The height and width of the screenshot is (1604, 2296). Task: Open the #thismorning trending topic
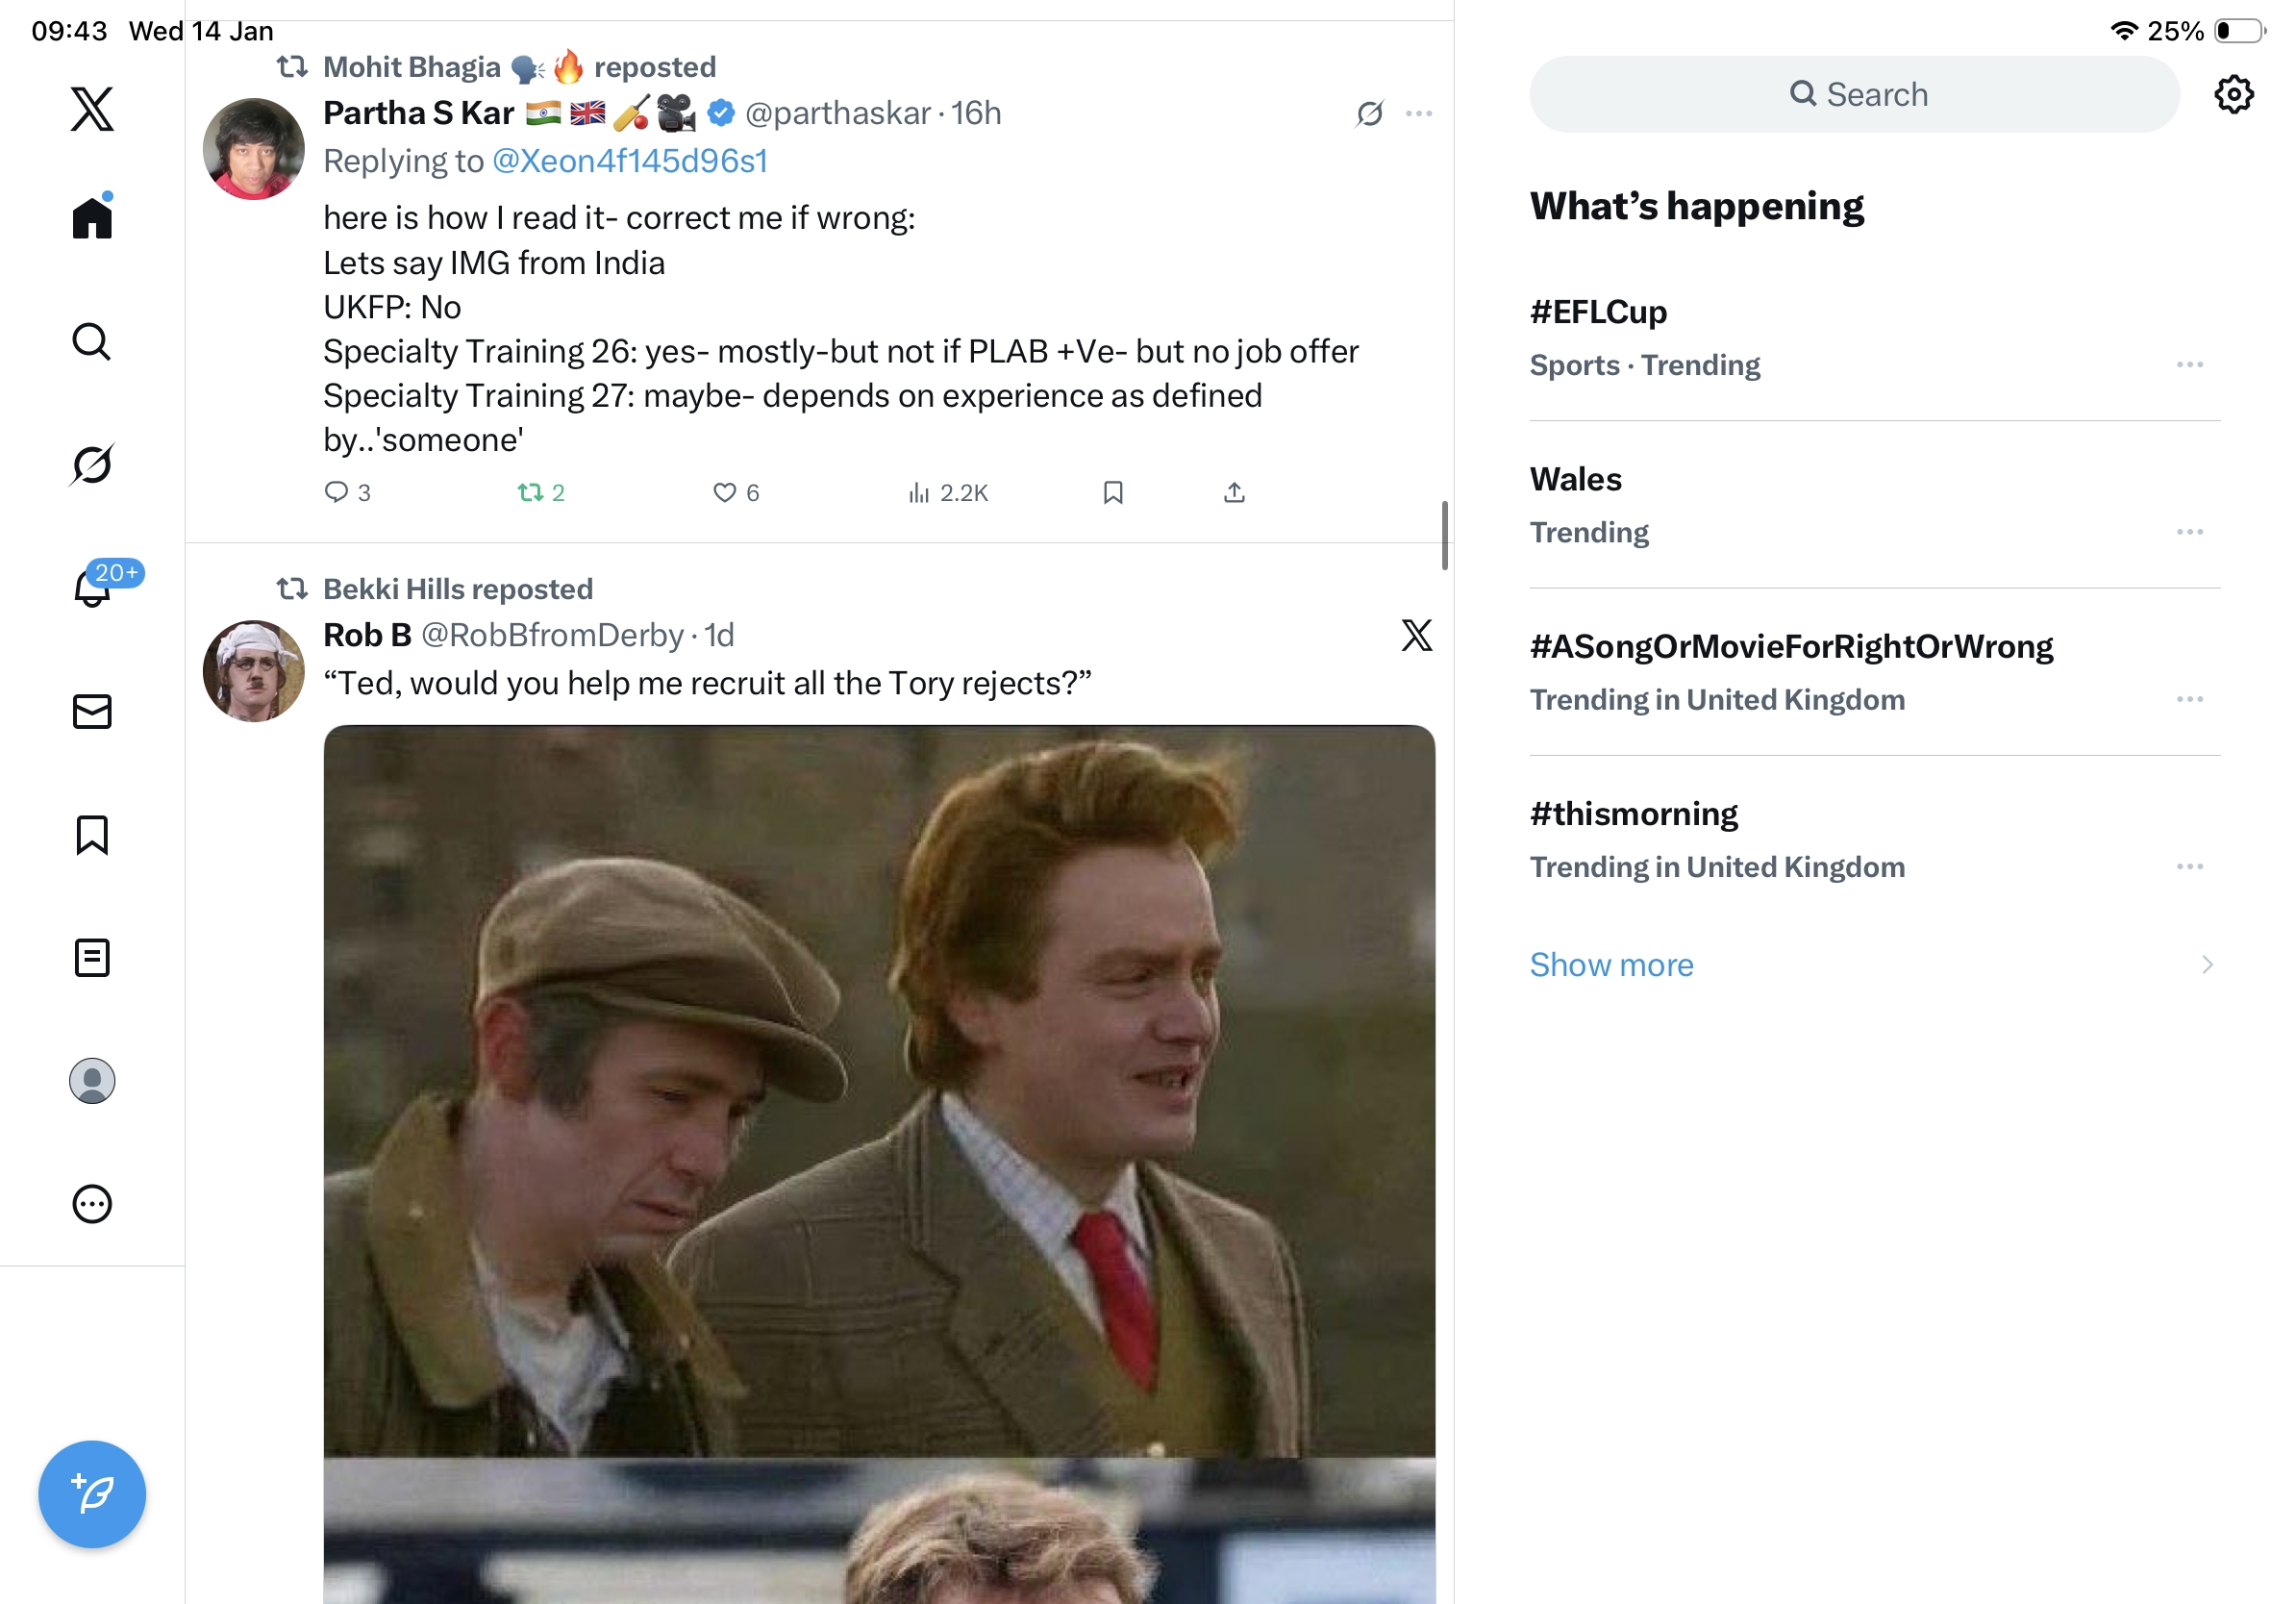1633,814
